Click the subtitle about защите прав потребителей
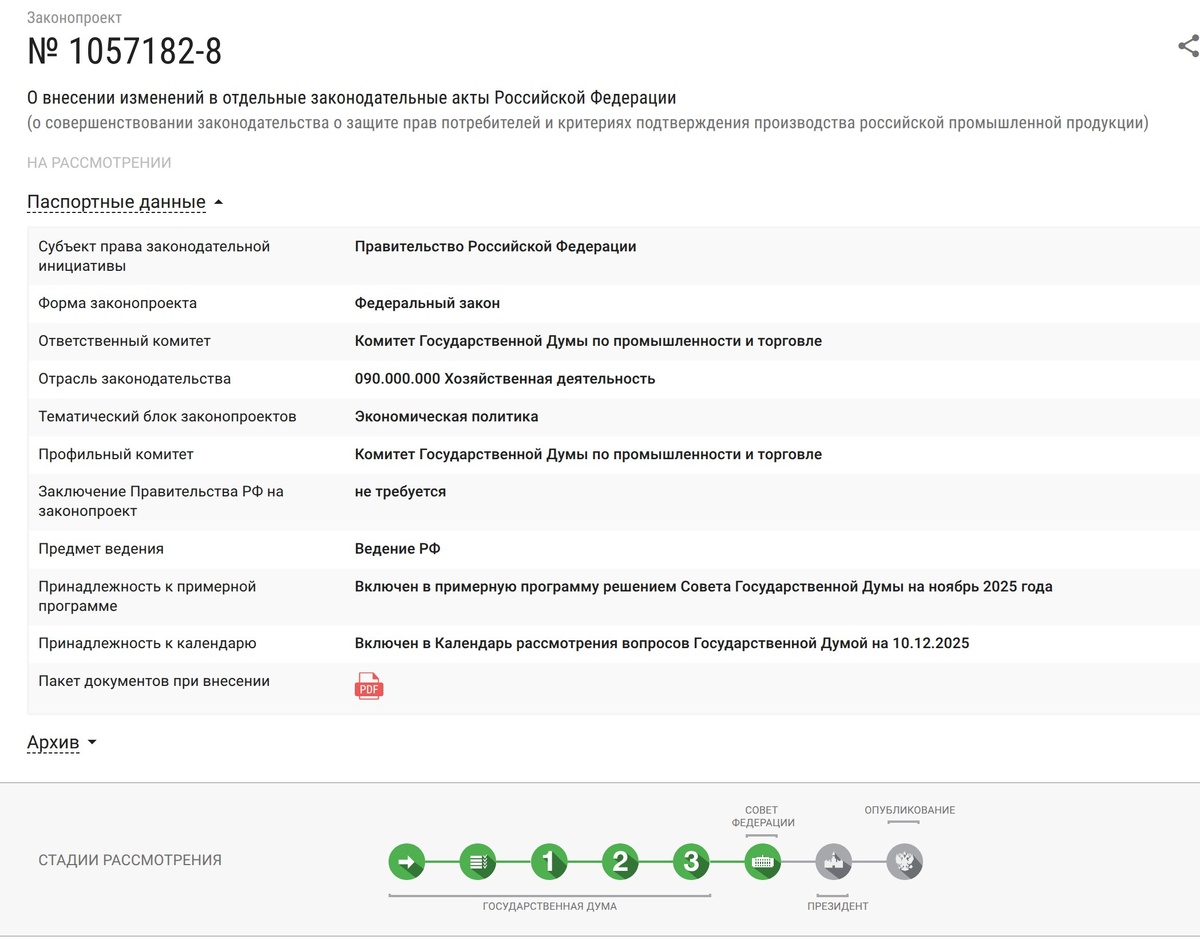 [588, 123]
